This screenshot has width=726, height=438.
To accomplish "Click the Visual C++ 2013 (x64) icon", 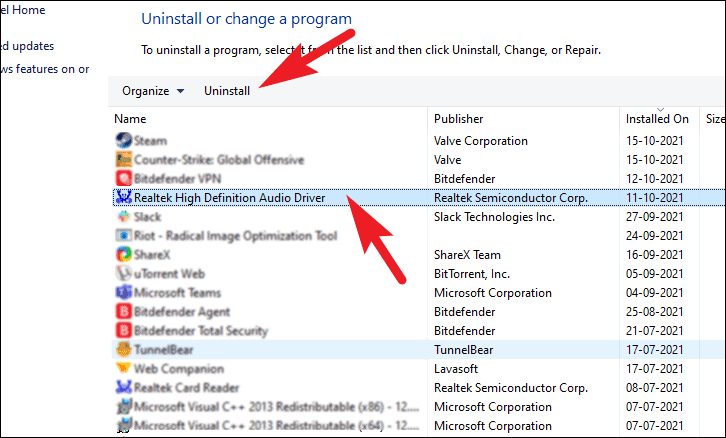I will click(x=124, y=425).
